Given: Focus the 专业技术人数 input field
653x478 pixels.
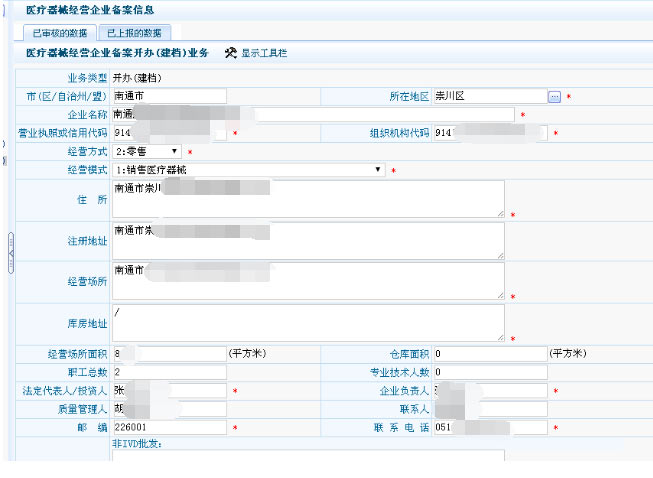Looking at the screenshot, I should (488, 372).
